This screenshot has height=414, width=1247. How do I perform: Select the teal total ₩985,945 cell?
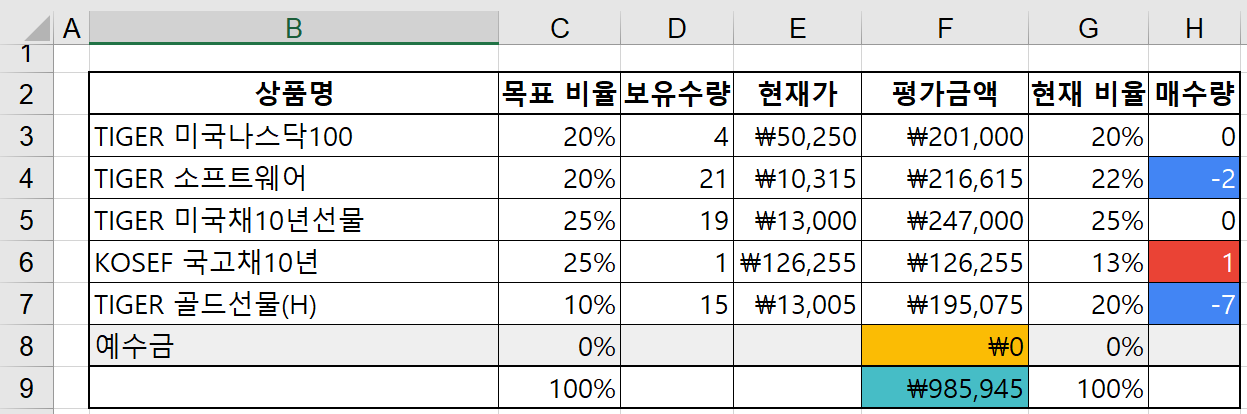(x=945, y=388)
